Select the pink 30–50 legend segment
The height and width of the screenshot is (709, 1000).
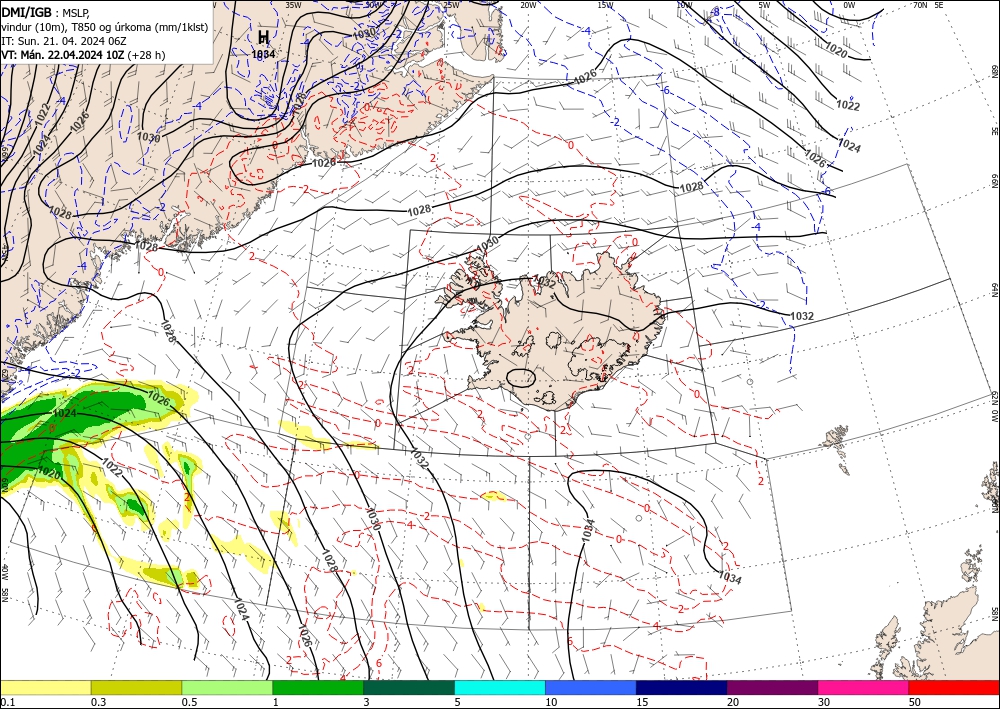pos(864,687)
